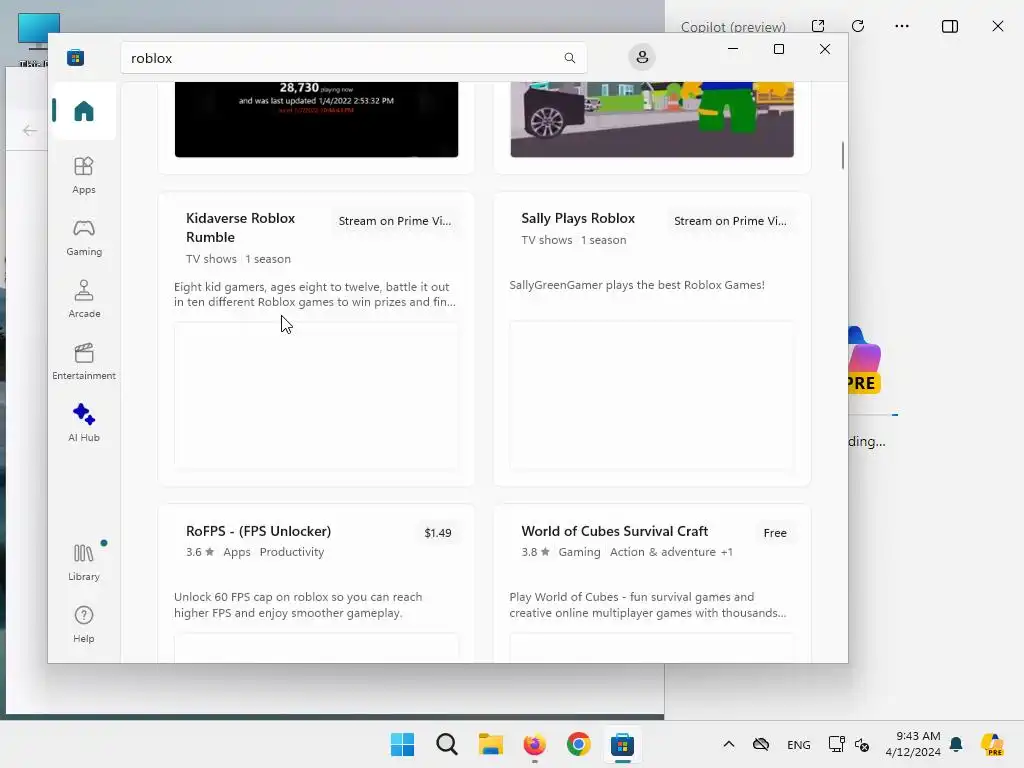Open the Sally Plays Roblox title
This screenshot has height=768, width=1024.
[578, 218]
